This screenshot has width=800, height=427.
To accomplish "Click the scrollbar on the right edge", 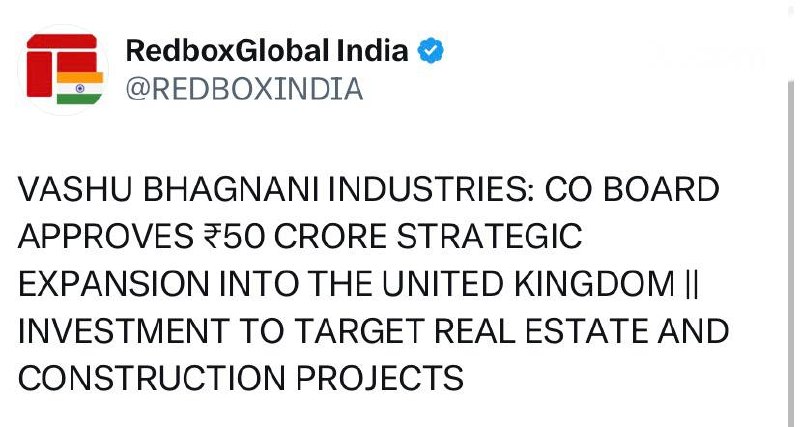I will coord(790,250).
